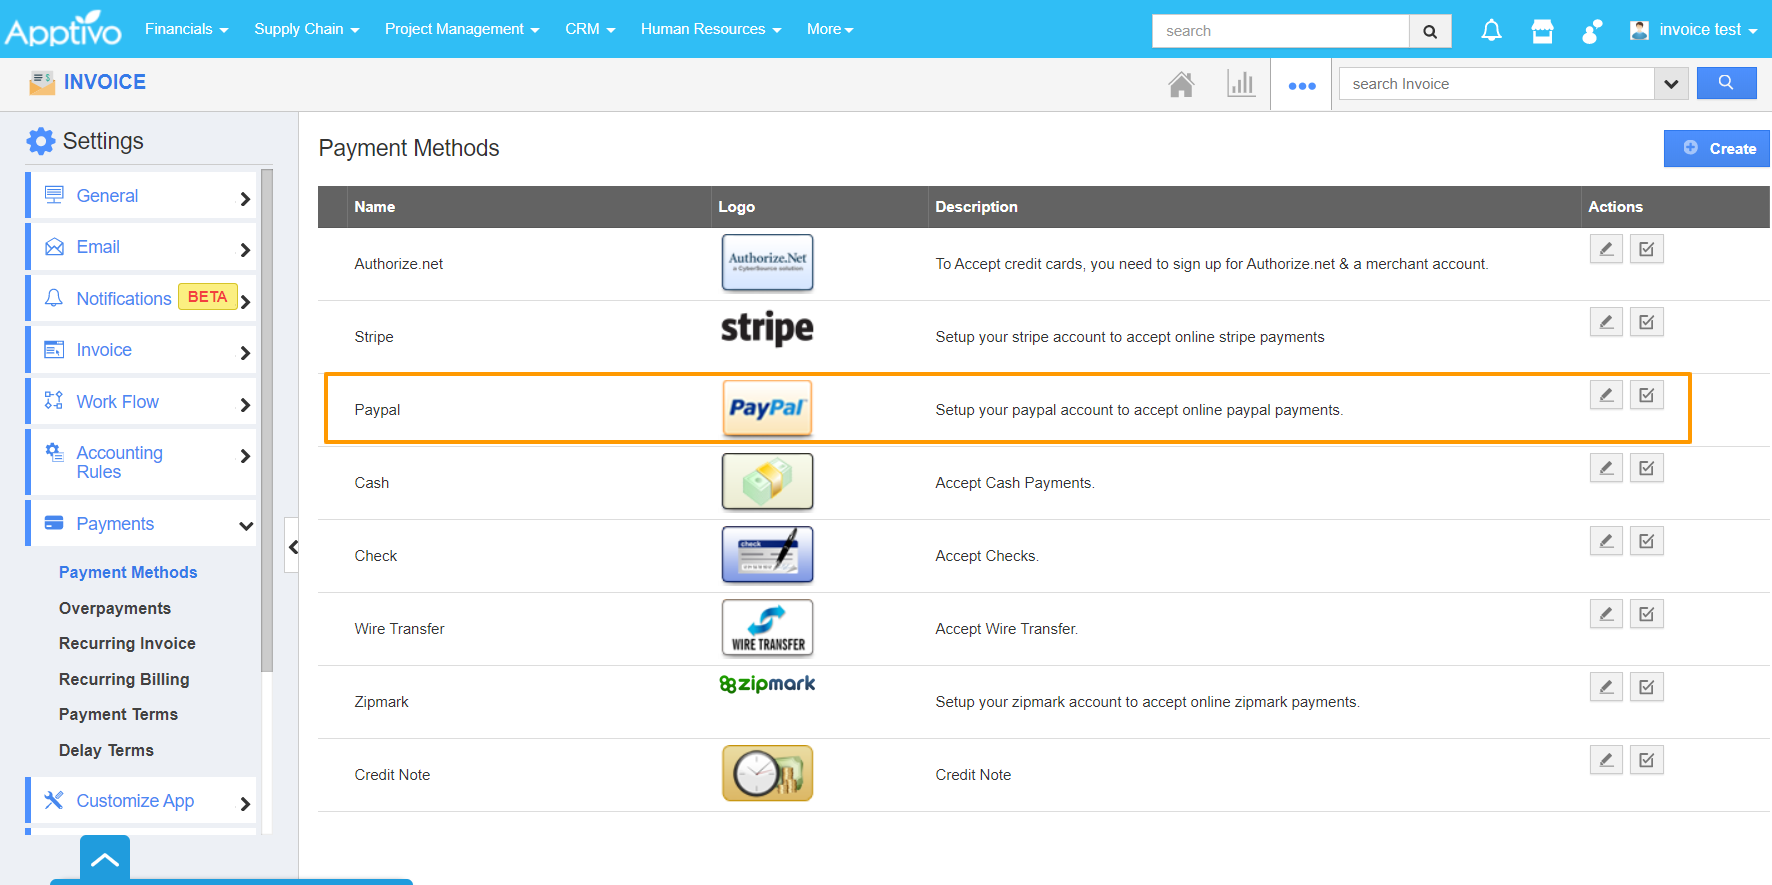Open the More menu
Image resolution: width=1772 pixels, height=885 pixels.
pyautogui.click(x=830, y=29)
